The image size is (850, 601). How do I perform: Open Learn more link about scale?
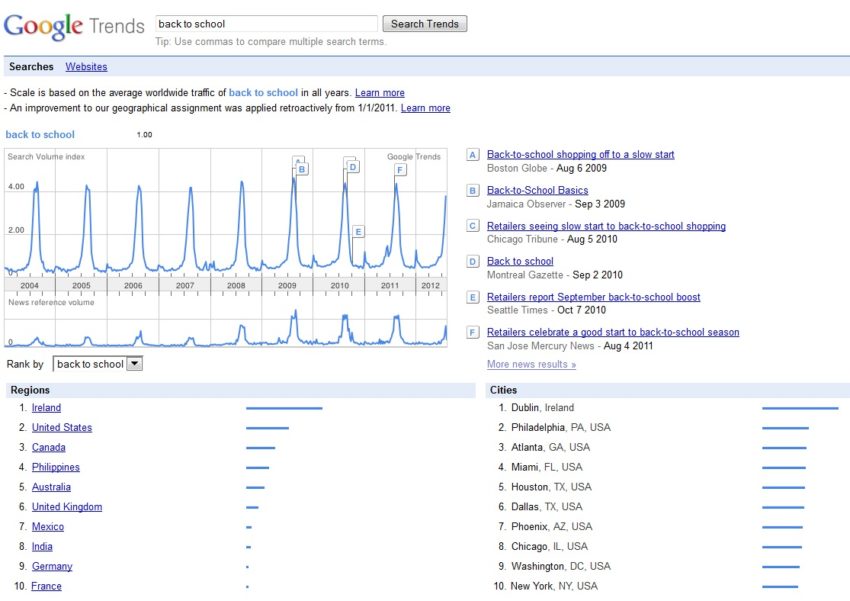pos(379,93)
